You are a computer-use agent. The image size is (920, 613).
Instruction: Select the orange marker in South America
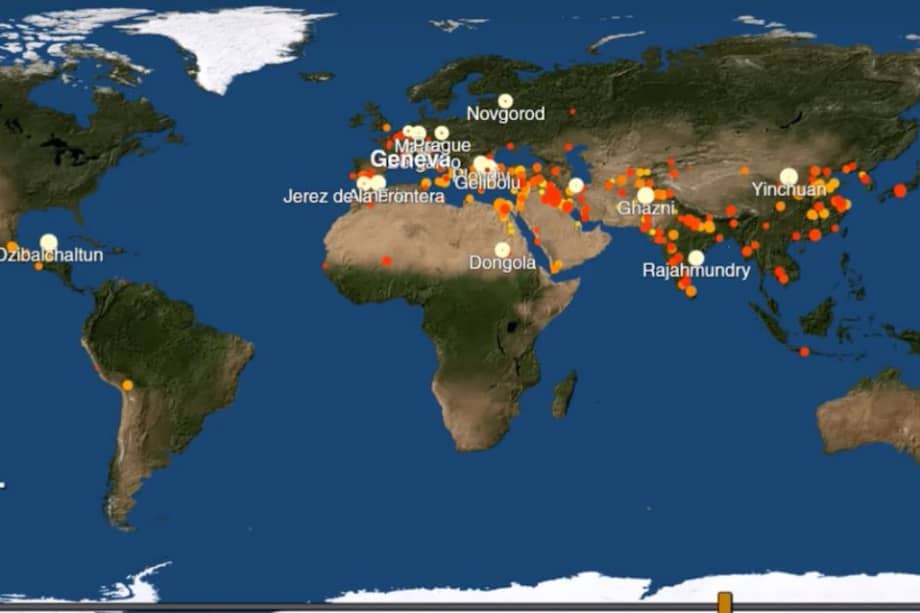click(128, 385)
